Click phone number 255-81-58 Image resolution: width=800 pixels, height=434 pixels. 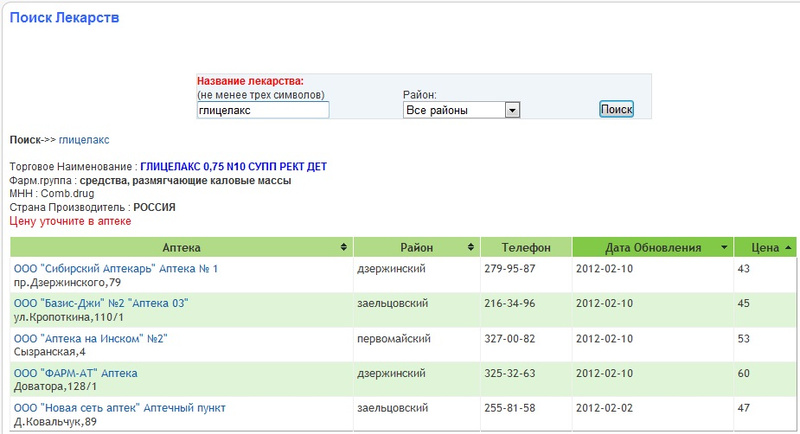pos(510,408)
